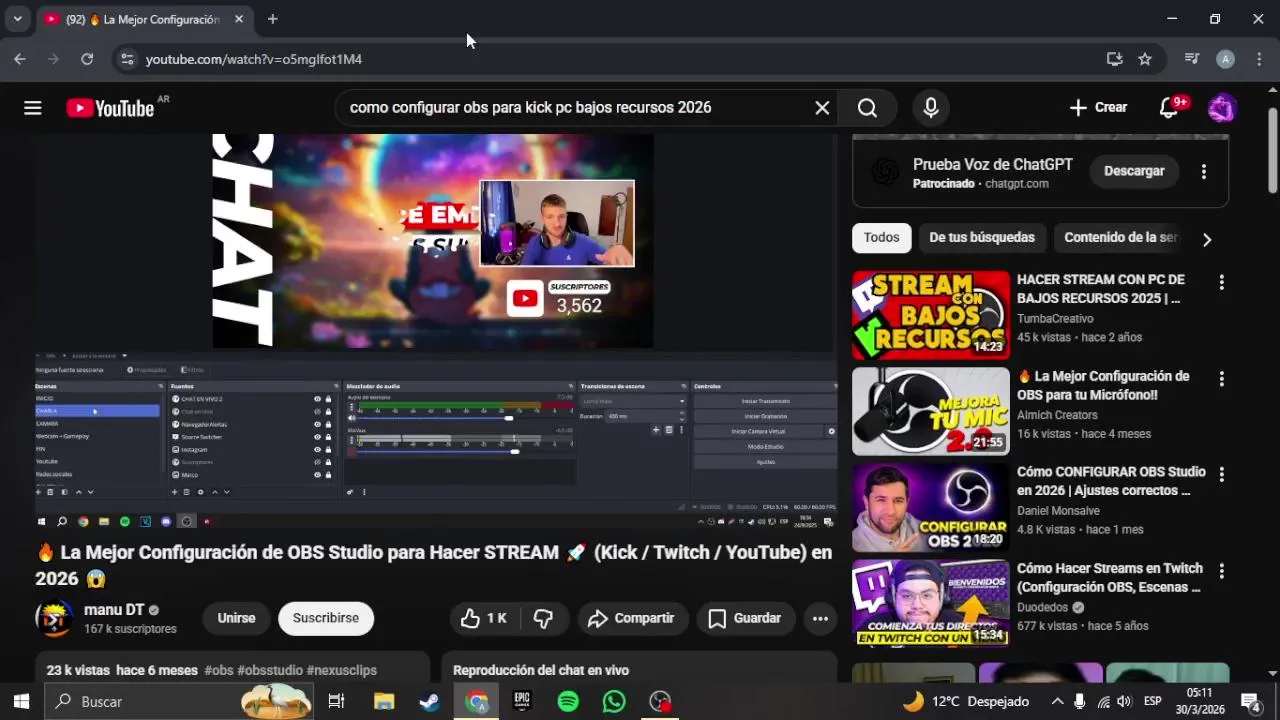This screenshot has width=1280, height=720.
Task: Open Chrome tab search dropdown
Action: click(17, 19)
